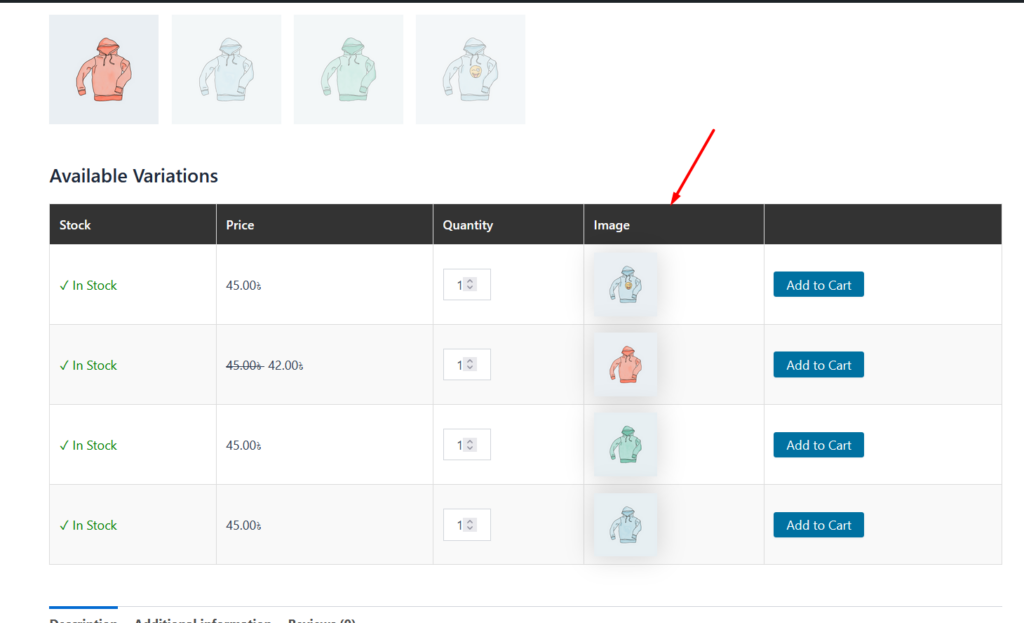Click the quantity stepper for the orange hoodie row
The height and width of the screenshot is (623, 1024).
tap(471, 365)
